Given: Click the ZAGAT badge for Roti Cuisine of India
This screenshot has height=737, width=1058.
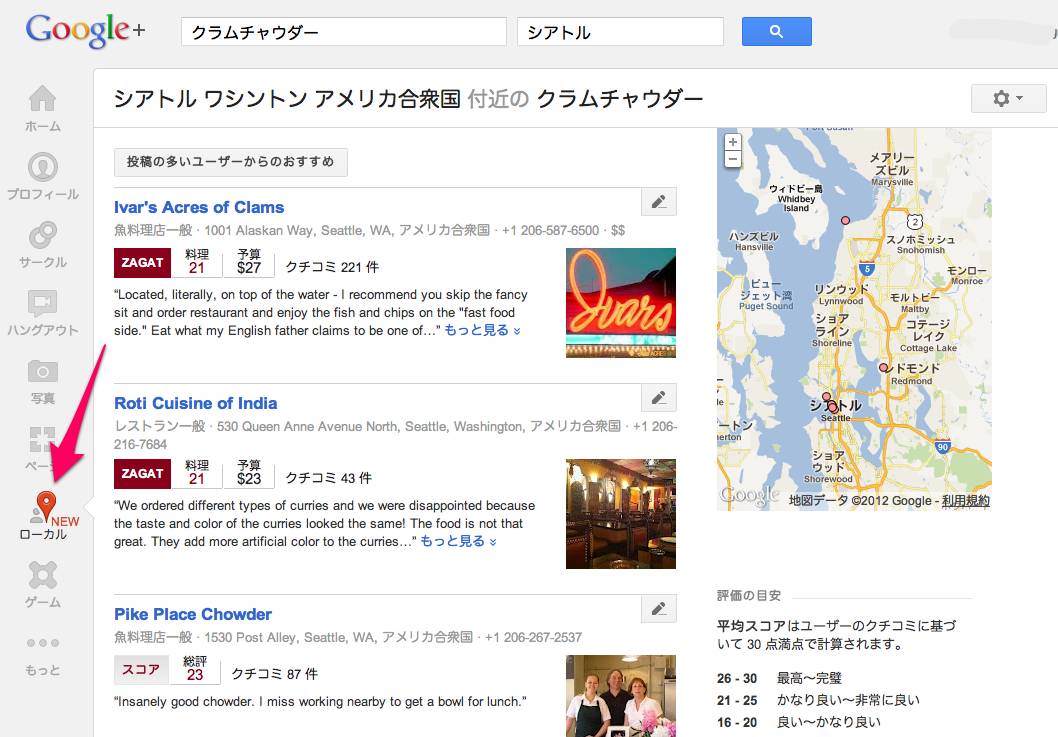Looking at the screenshot, I should (x=142, y=474).
